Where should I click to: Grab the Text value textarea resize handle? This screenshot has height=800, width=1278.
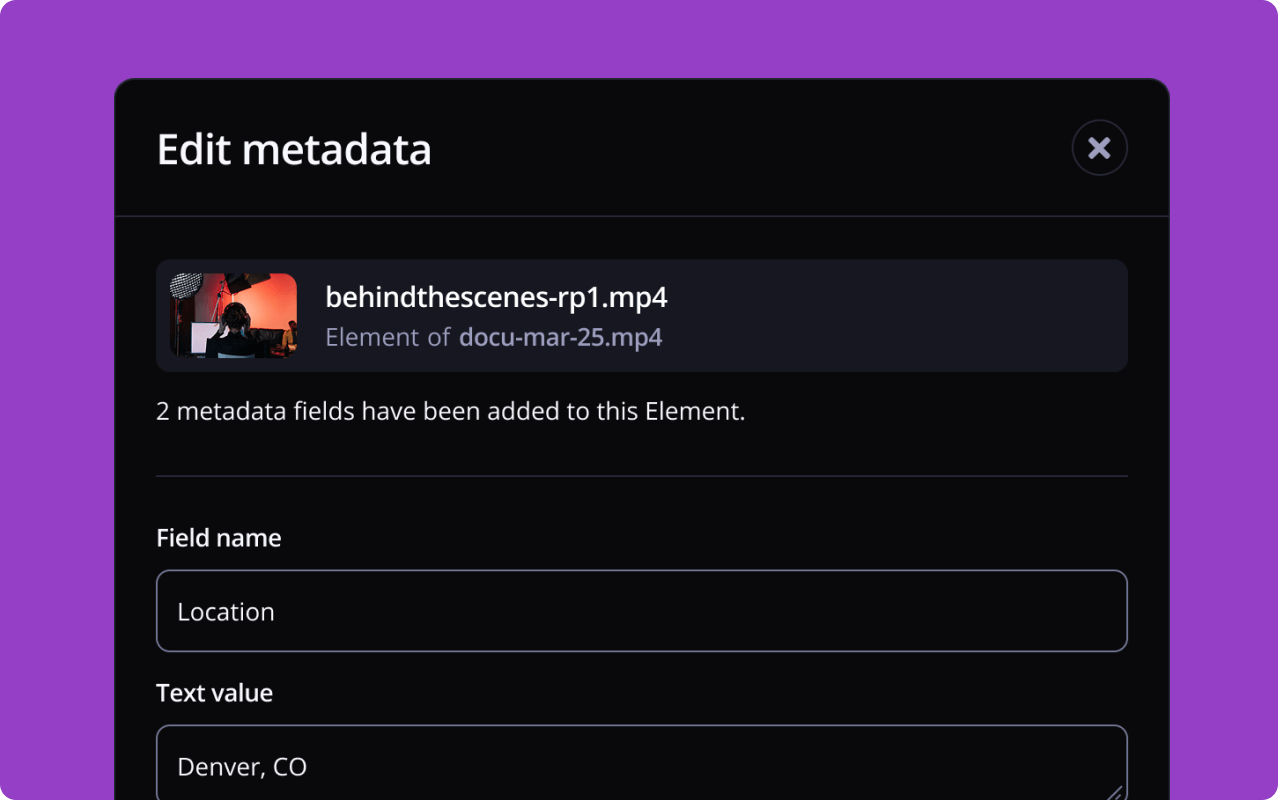pos(1115,792)
